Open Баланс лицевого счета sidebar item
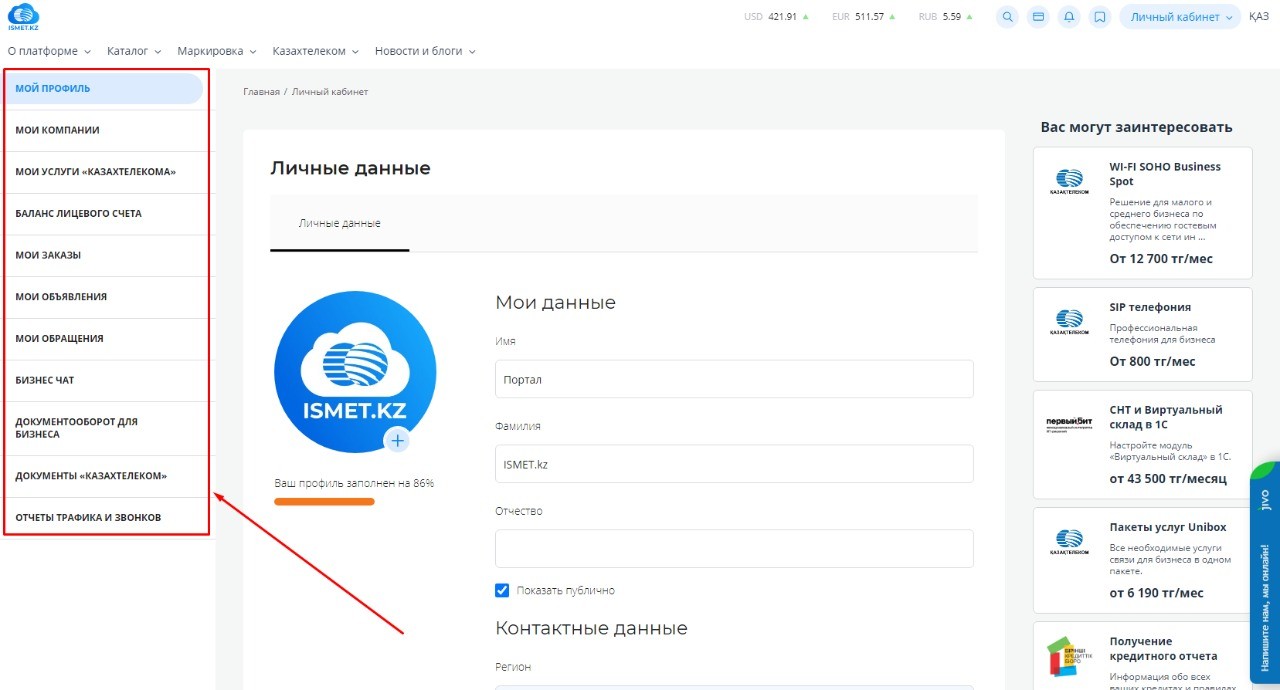The image size is (1280, 690). (x=78, y=214)
